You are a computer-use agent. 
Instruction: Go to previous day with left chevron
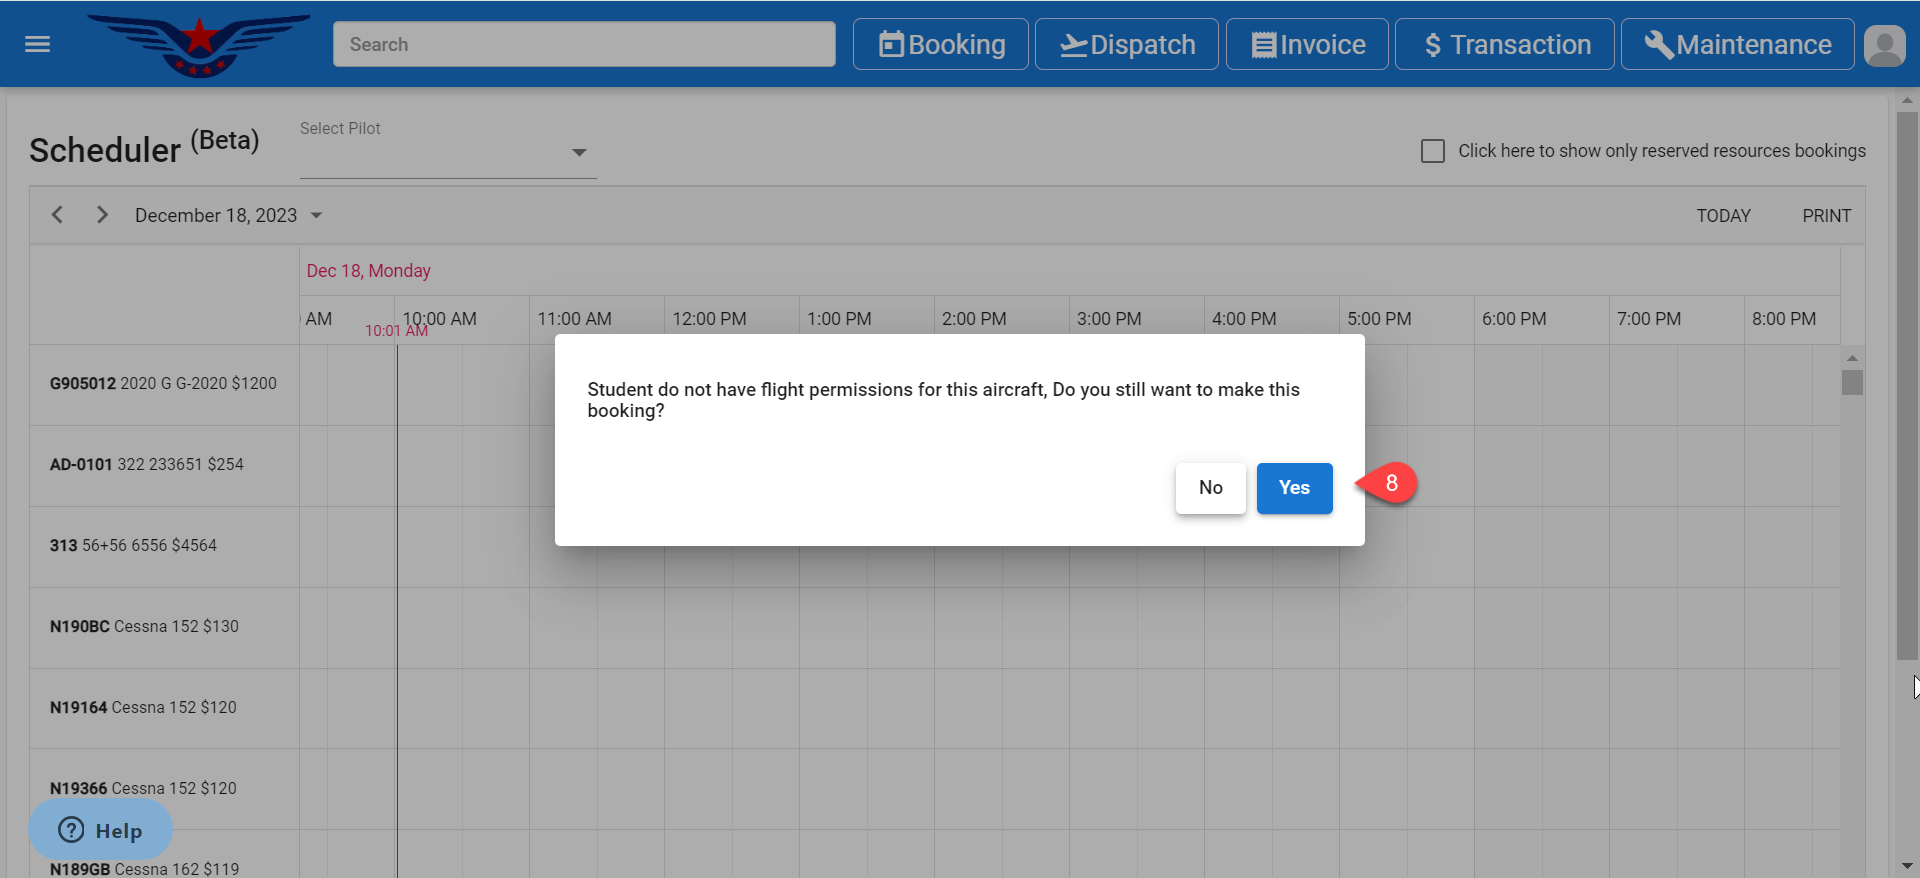(58, 215)
